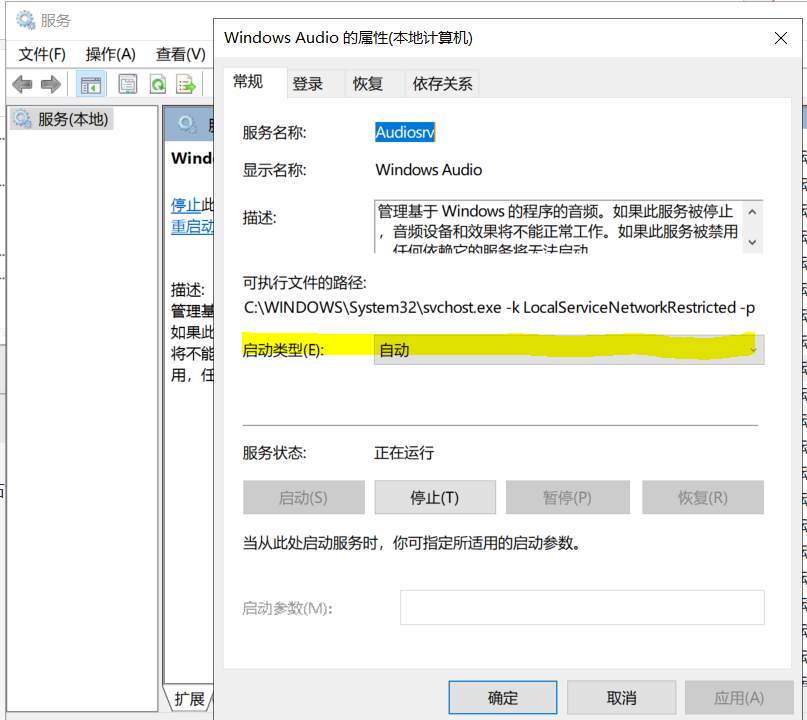Toggle the Show/Hide Console Tree icon

[x=91, y=83]
